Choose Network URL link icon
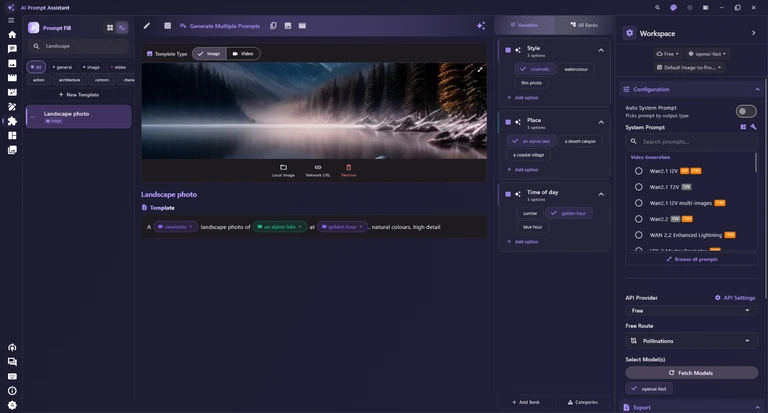The height and width of the screenshot is (413, 768). pos(318,170)
